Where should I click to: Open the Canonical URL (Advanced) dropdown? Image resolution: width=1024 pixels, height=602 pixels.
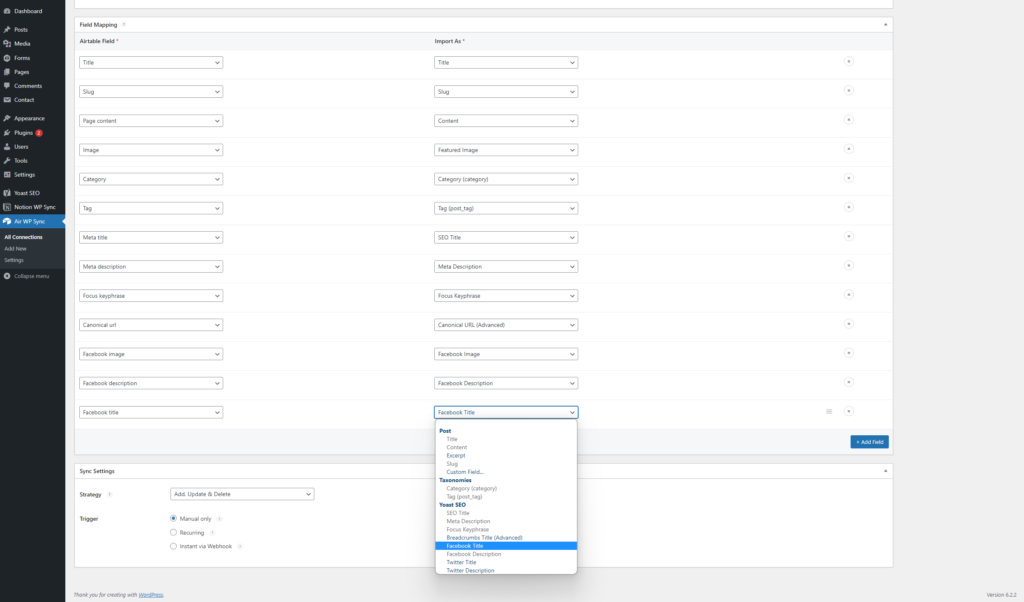505,325
